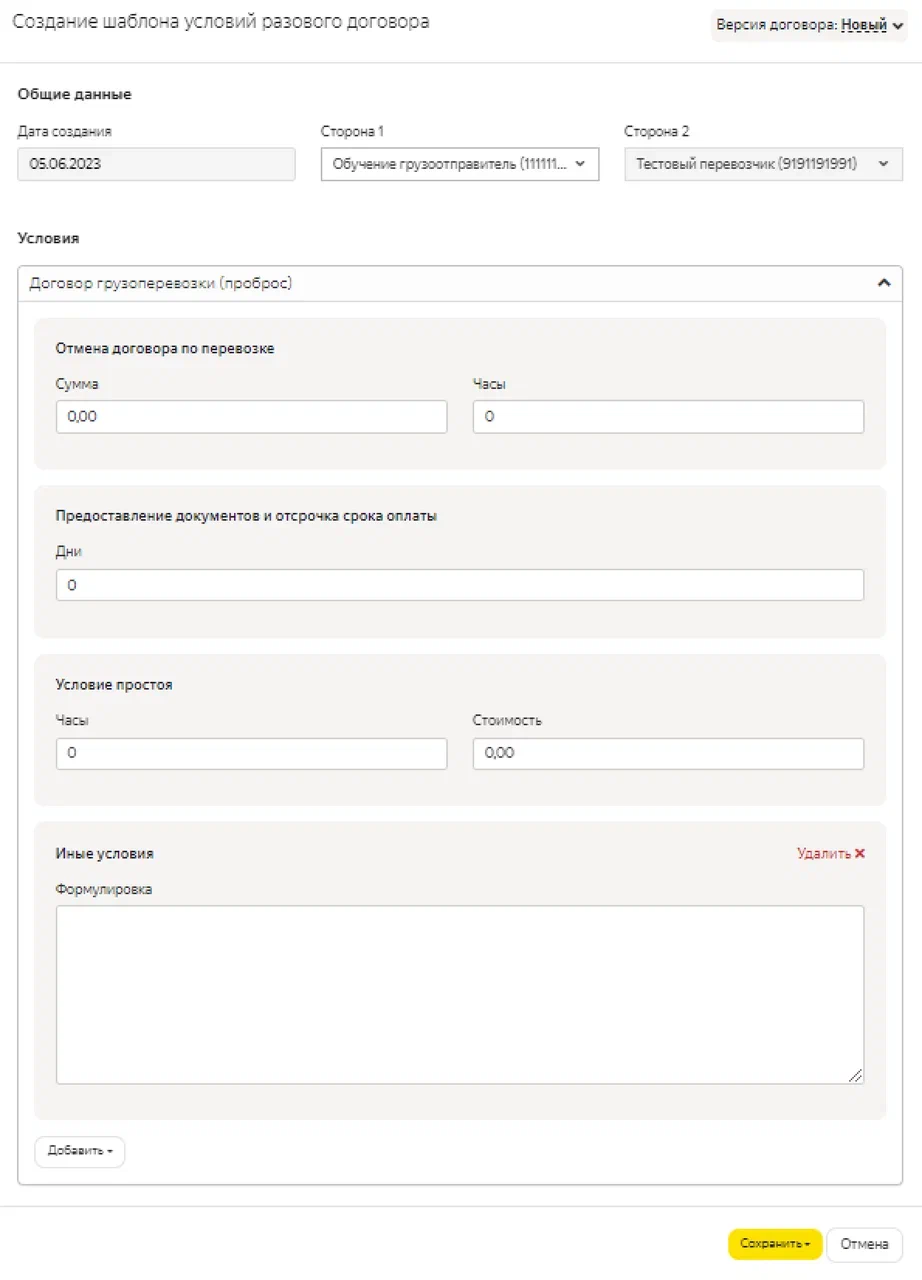Click inside the Формулировка text area
The height and width of the screenshot is (1280, 922).
coord(459,994)
